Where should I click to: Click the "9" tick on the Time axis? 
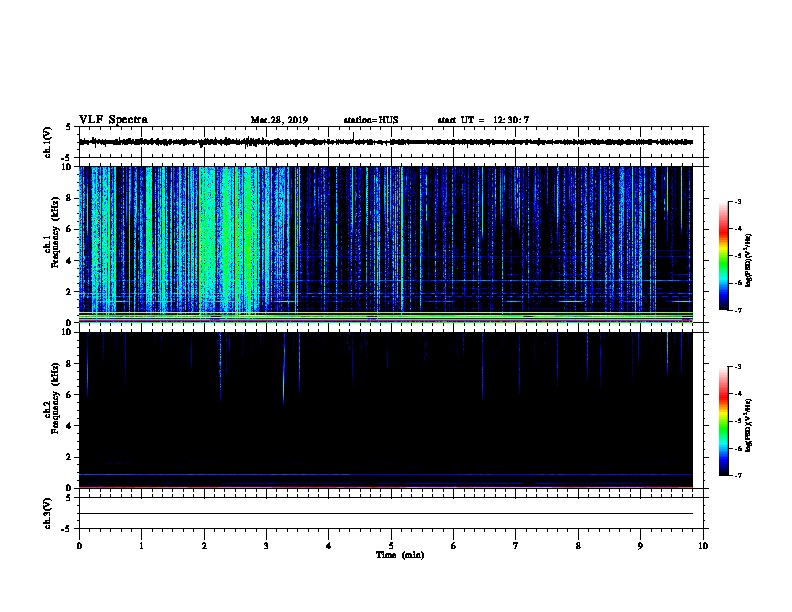click(x=640, y=545)
